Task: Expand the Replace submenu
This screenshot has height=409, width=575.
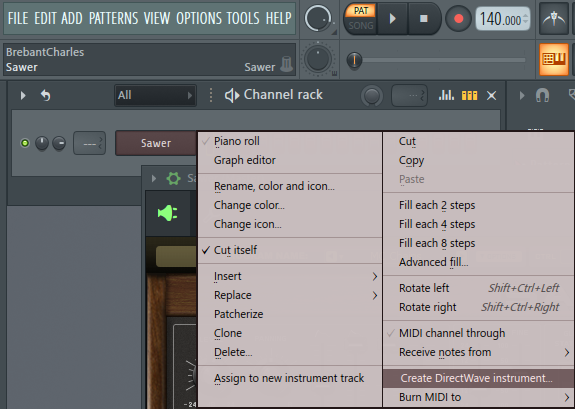Action: tap(290, 295)
